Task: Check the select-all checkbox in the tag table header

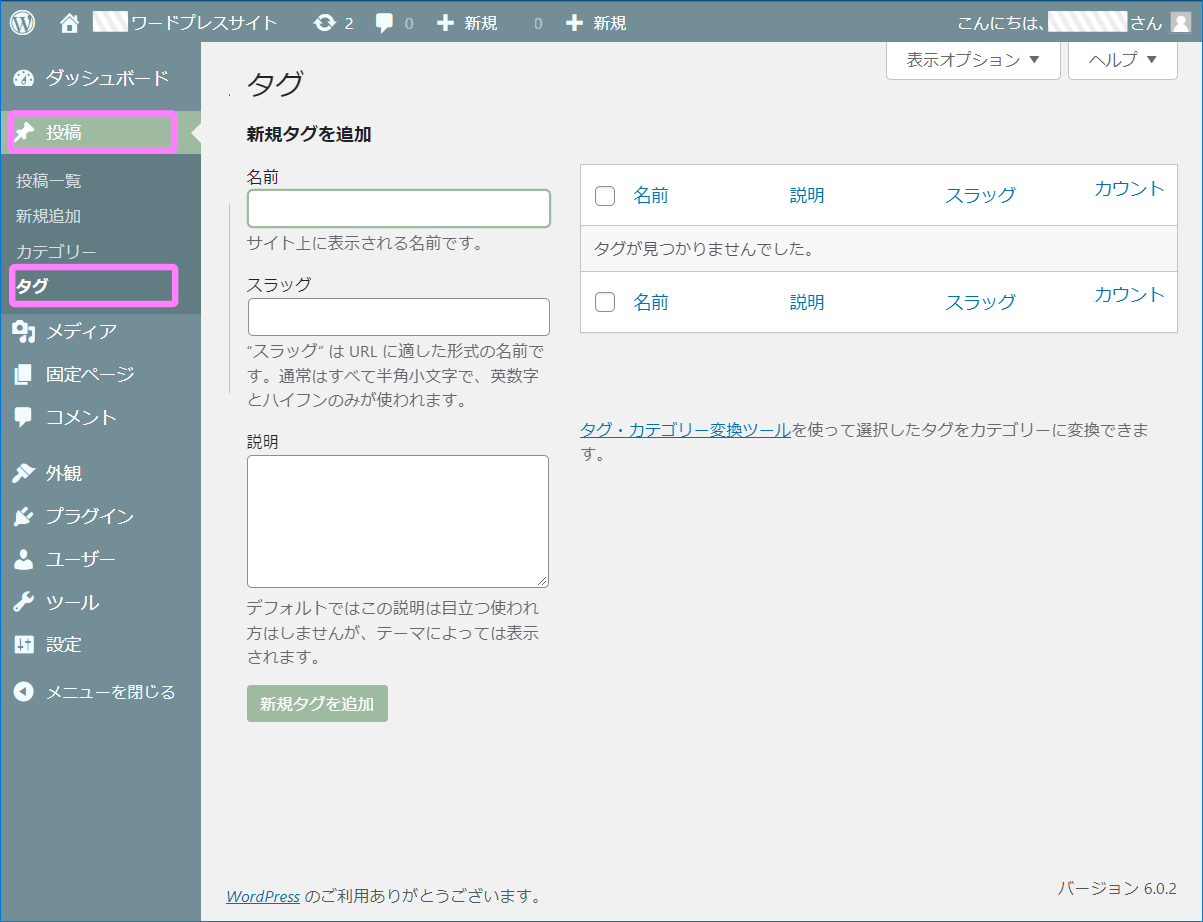Action: (x=604, y=196)
